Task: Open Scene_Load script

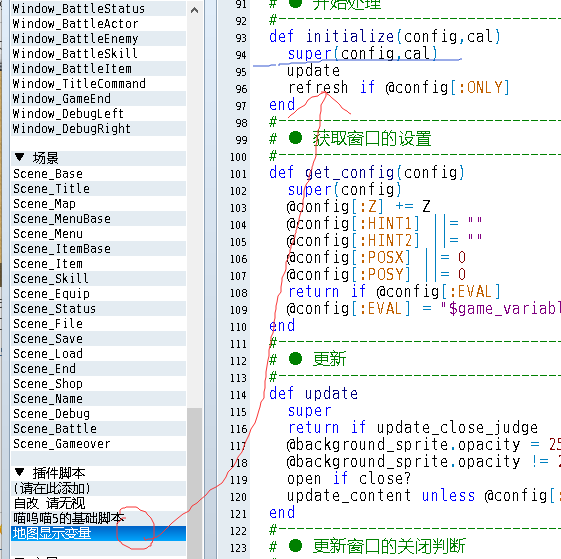Action: point(99,354)
